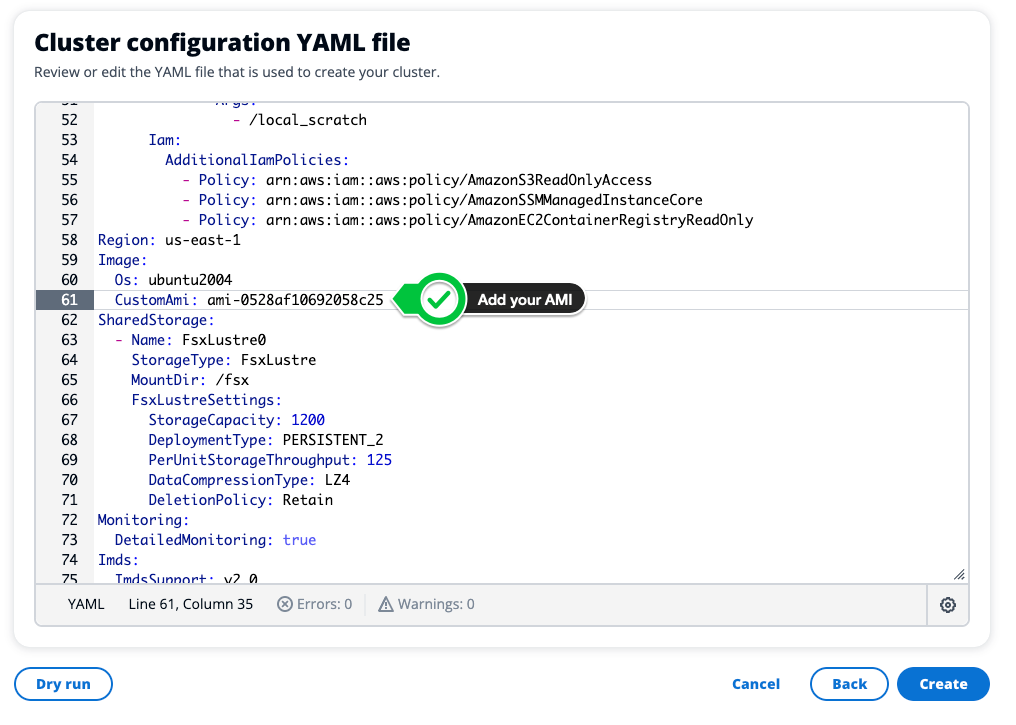Click the DetailedMonitoring true value
1016x725 pixels.
(x=299, y=540)
